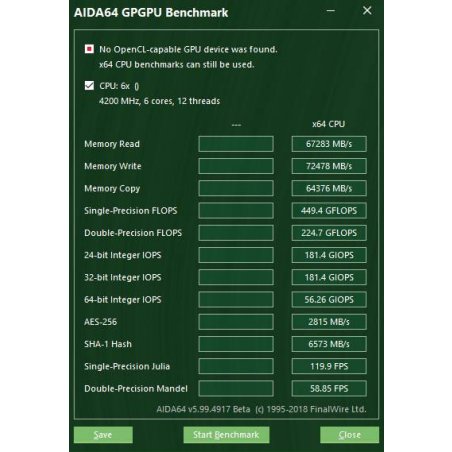452x452 pixels.
Task: Click Double-Precision FLOPS value 224.7 GFLOPS
Action: (329, 233)
